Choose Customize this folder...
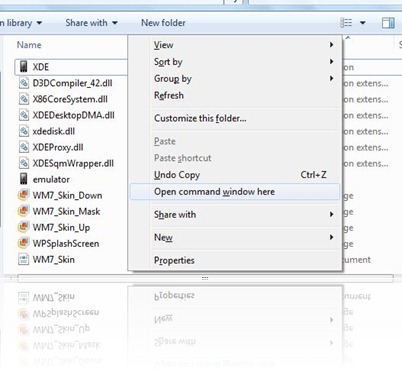 coord(235,118)
